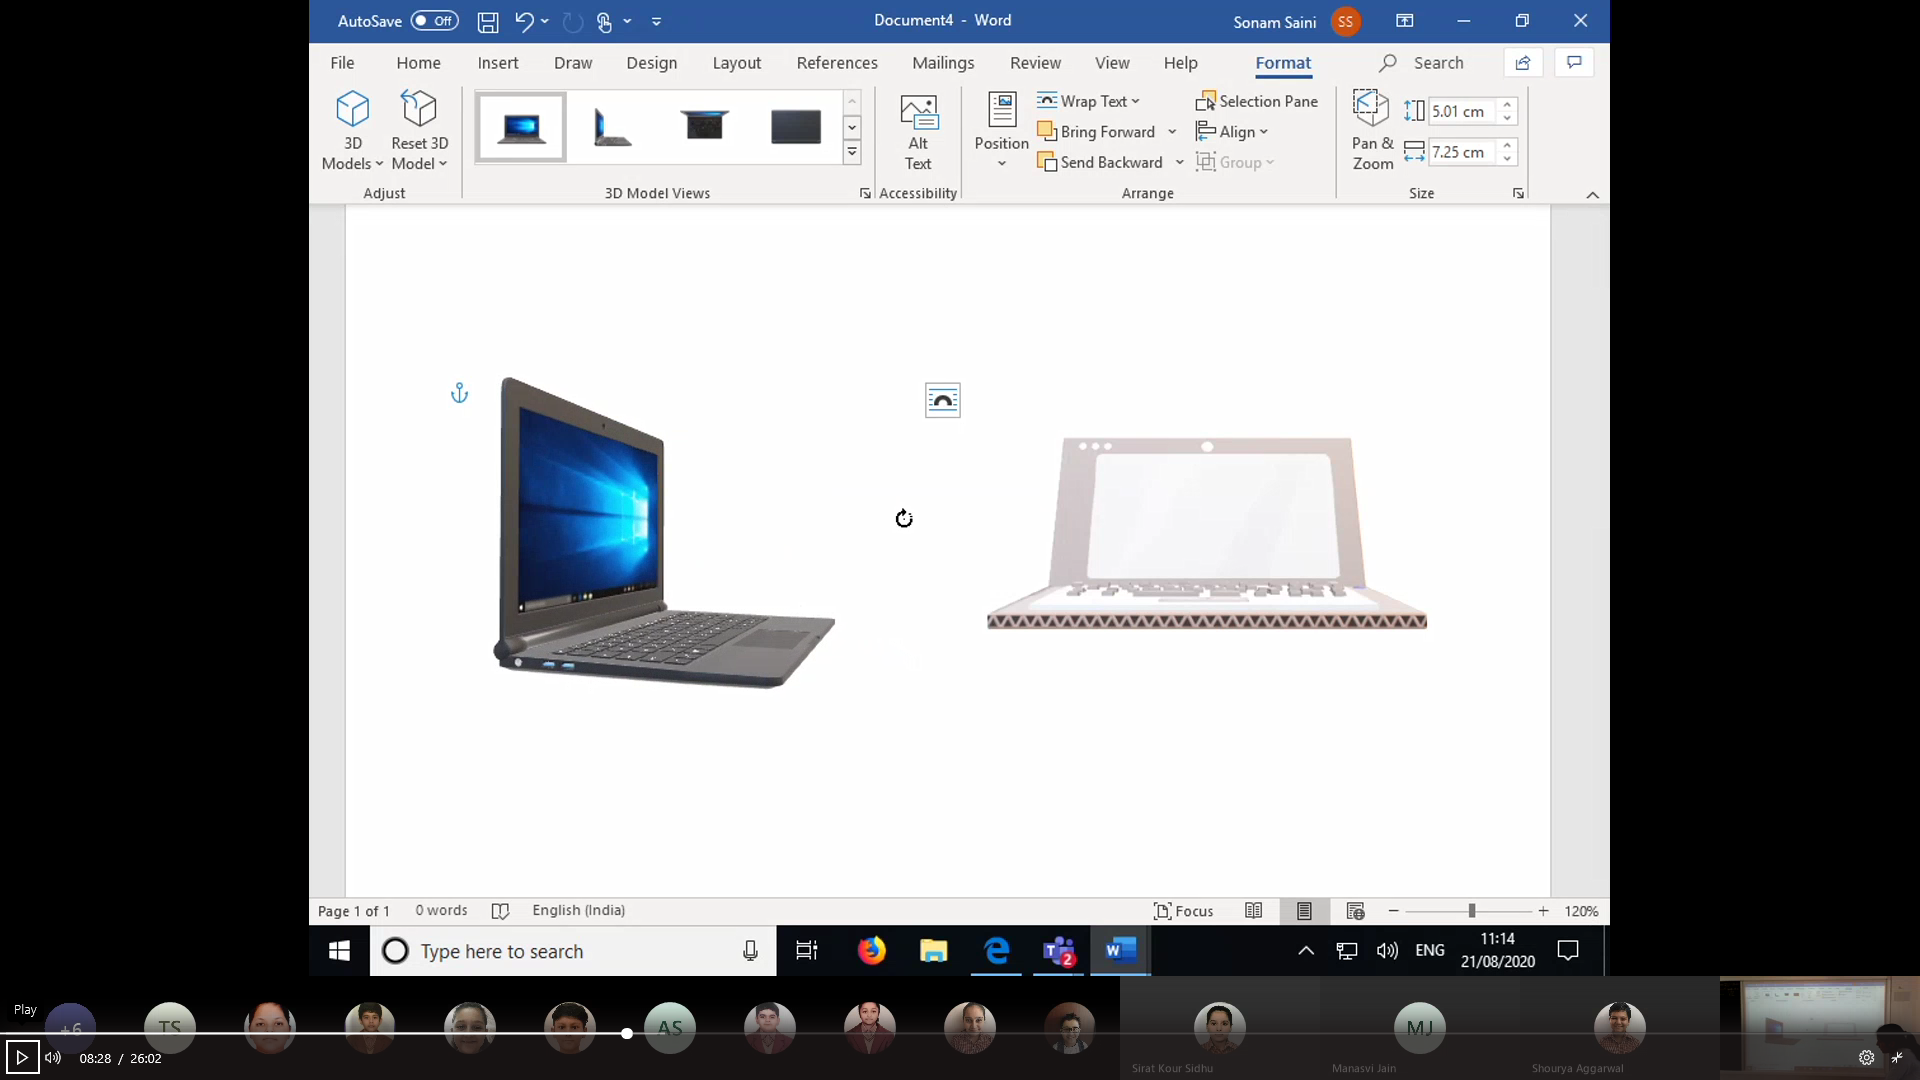This screenshot has height=1080, width=1920.
Task: Open Microsoft Teams from taskbar
Action: tap(1058, 951)
